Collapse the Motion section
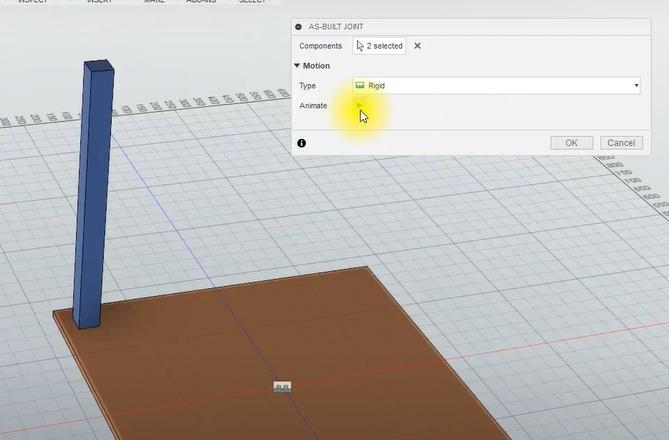The height and width of the screenshot is (440, 669). click(x=297, y=66)
